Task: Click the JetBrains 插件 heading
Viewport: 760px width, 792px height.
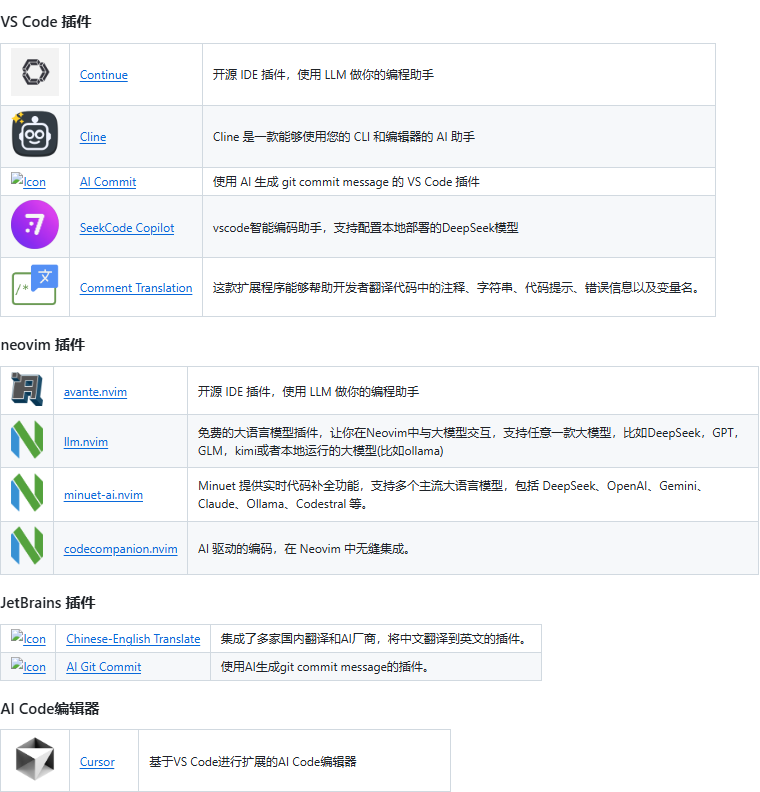Action: tap(48, 603)
